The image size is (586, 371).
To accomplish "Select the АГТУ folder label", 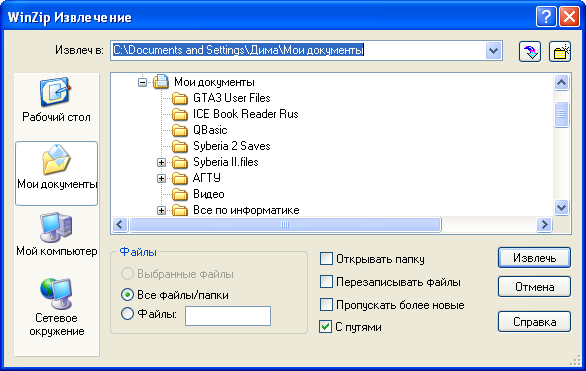I will [207, 178].
